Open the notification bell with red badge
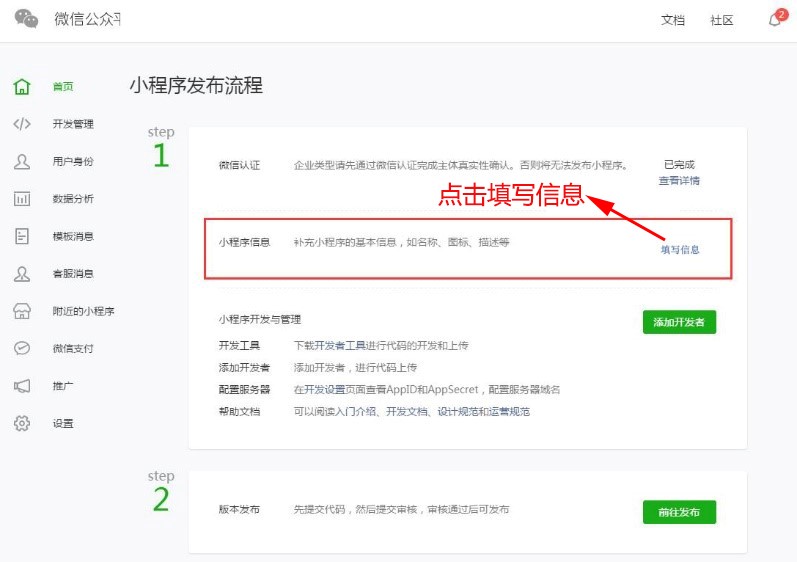The width and height of the screenshot is (797, 562). [x=776, y=19]
